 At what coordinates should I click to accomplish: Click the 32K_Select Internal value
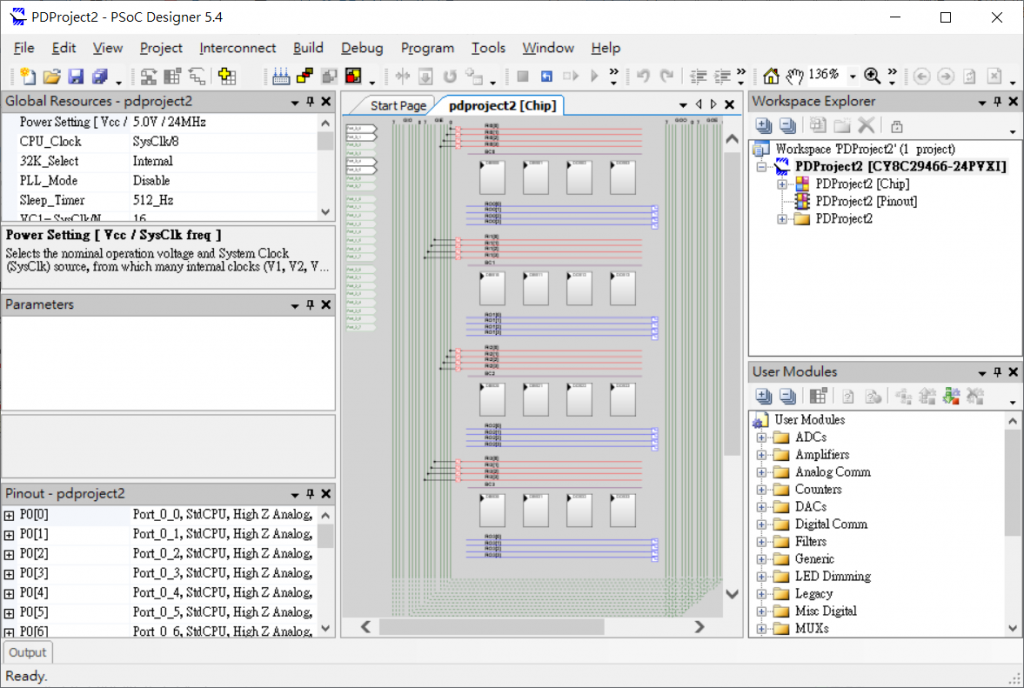[x=153, y=161]
